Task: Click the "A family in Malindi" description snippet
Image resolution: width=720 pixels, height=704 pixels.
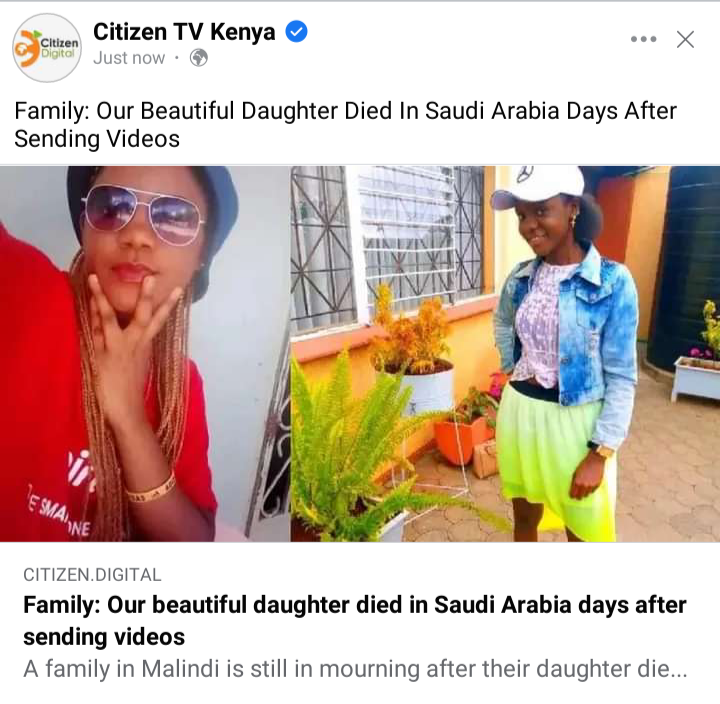Action: tap(355, 669)
